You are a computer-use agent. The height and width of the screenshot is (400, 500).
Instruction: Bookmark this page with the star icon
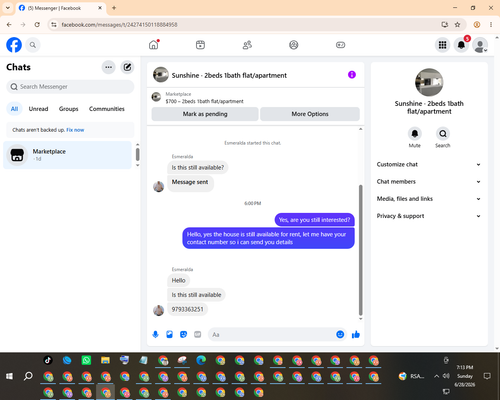click(x=457, y=25)
